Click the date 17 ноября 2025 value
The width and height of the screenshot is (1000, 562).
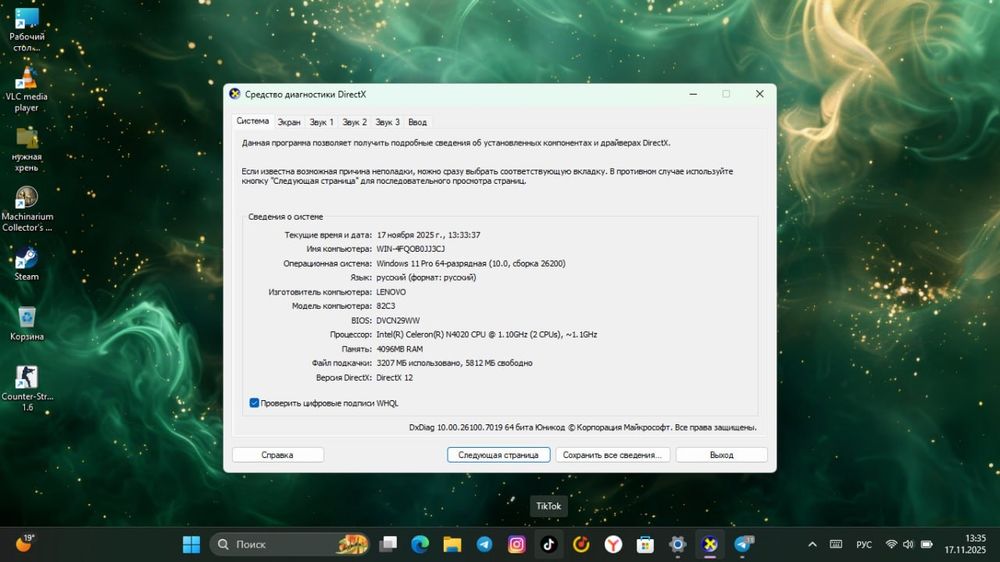point(429,235)
